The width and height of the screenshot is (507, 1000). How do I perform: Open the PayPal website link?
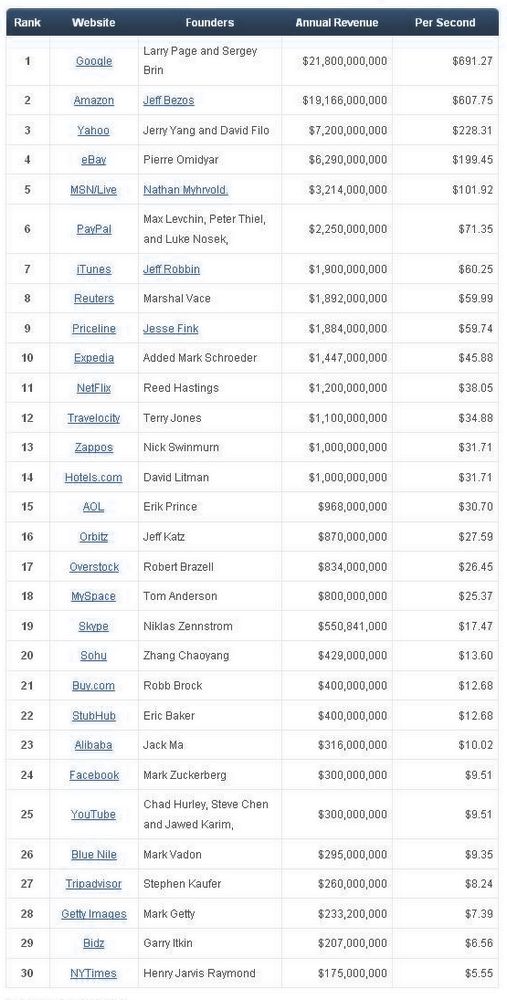coord(94,228)
